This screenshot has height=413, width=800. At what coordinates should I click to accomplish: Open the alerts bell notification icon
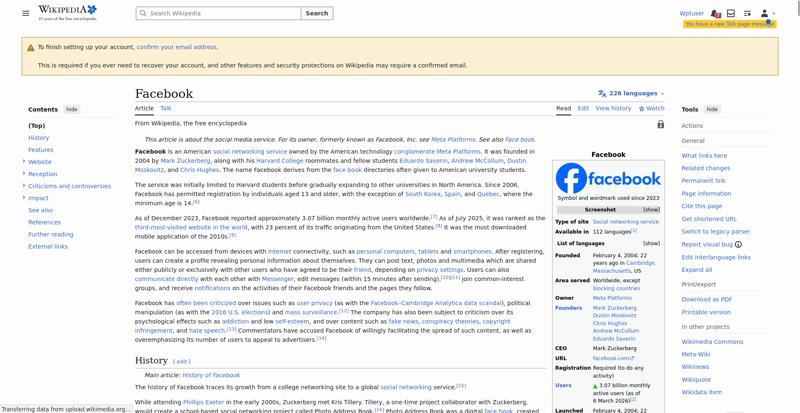(715, 14)
